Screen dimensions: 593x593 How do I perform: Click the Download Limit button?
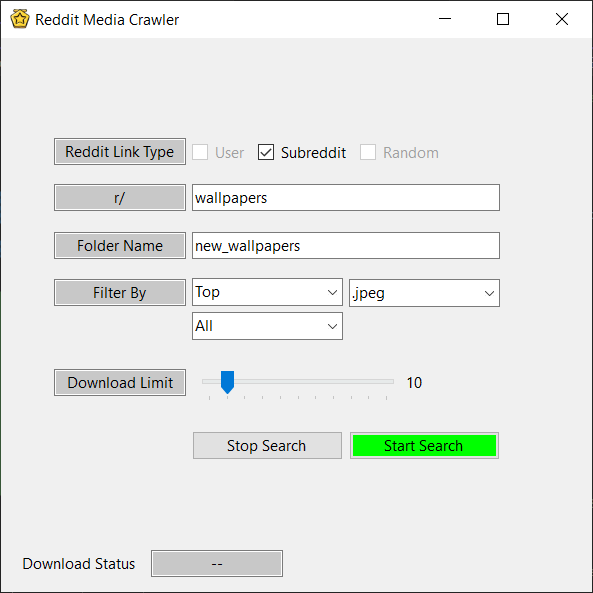pos(120,383)
